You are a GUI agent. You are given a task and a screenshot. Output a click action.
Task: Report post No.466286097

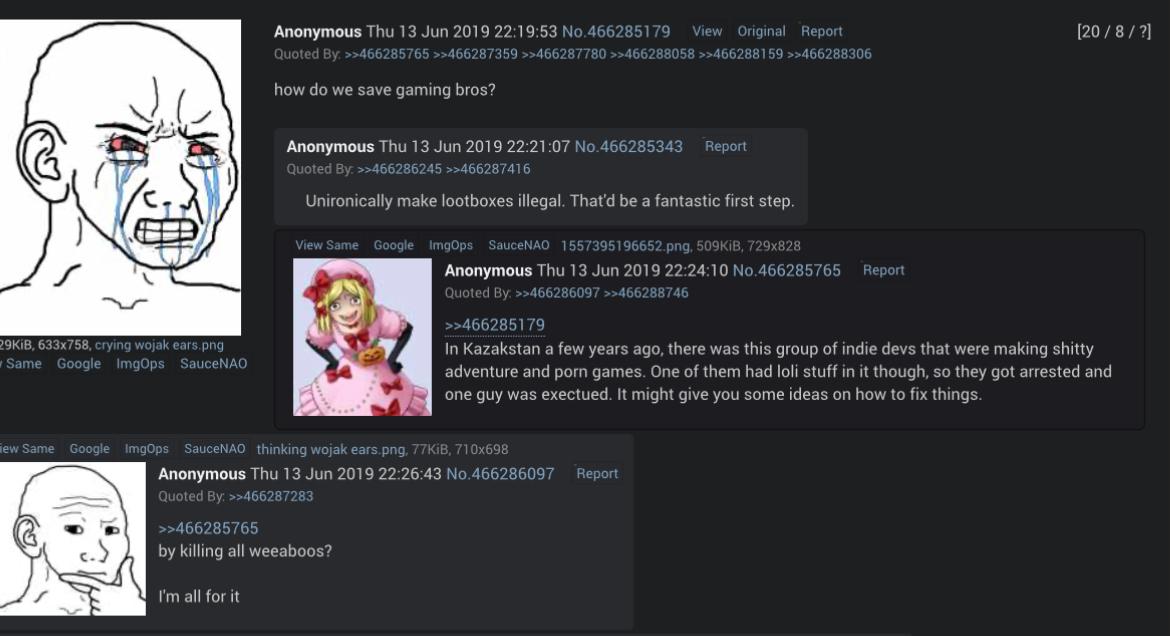pos(597,473)
